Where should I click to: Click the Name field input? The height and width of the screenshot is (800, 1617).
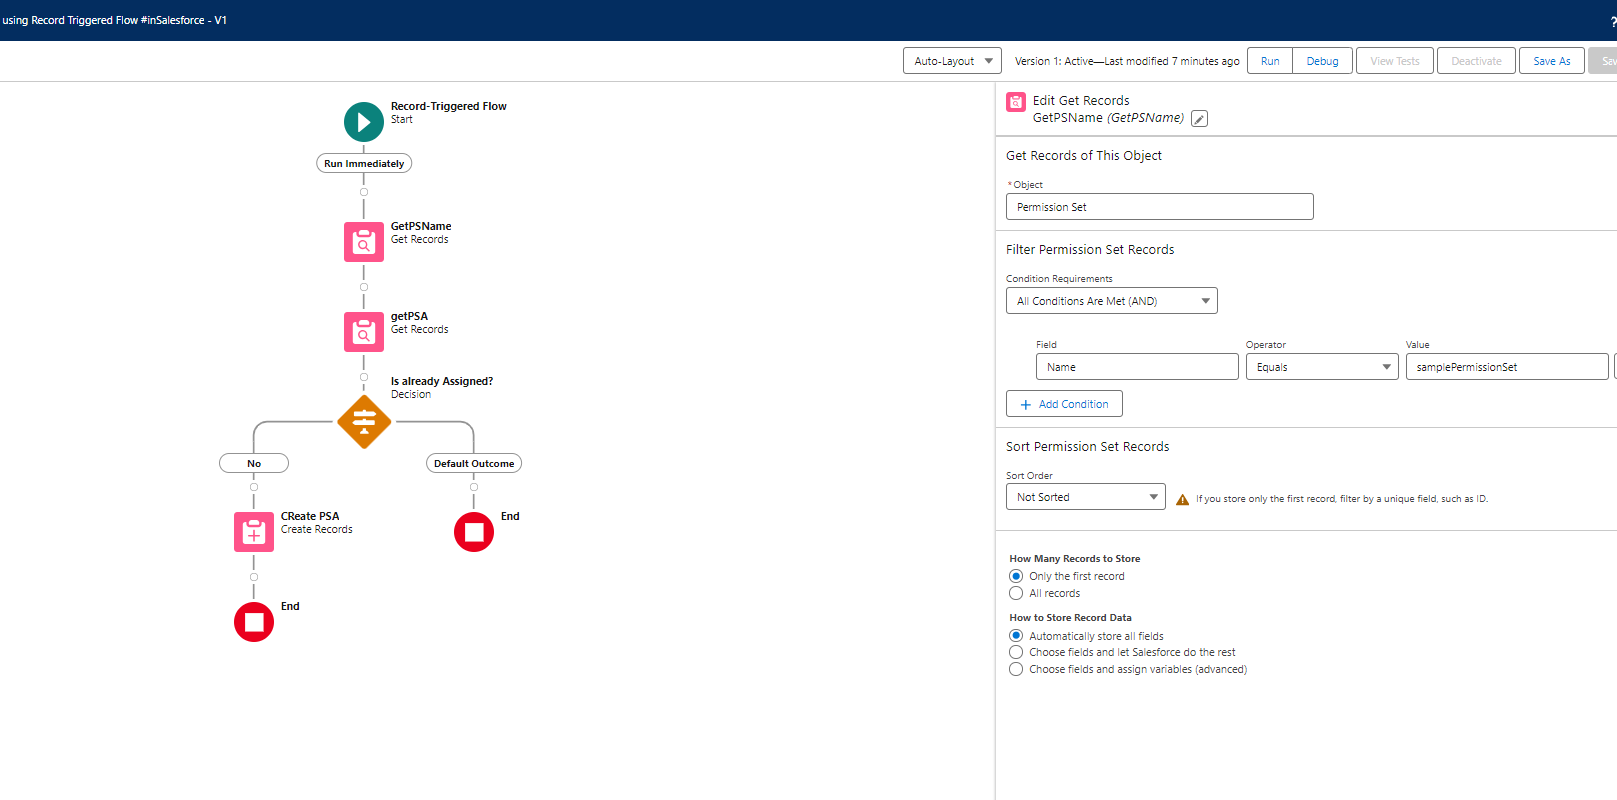[1137, 367]
